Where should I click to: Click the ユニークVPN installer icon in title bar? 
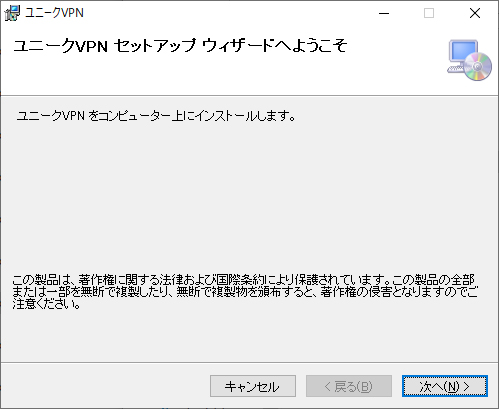[12, 13]
